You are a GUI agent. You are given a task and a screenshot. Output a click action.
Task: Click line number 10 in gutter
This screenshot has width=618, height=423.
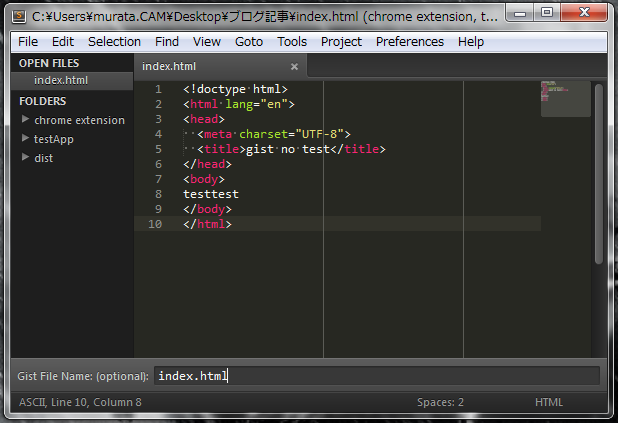click(155, 224)
